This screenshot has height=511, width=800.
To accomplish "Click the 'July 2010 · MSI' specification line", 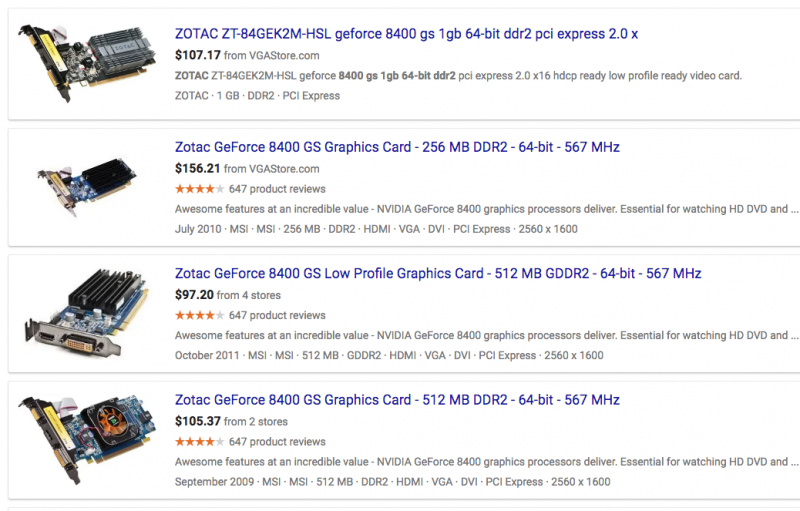I will [376, 229].
